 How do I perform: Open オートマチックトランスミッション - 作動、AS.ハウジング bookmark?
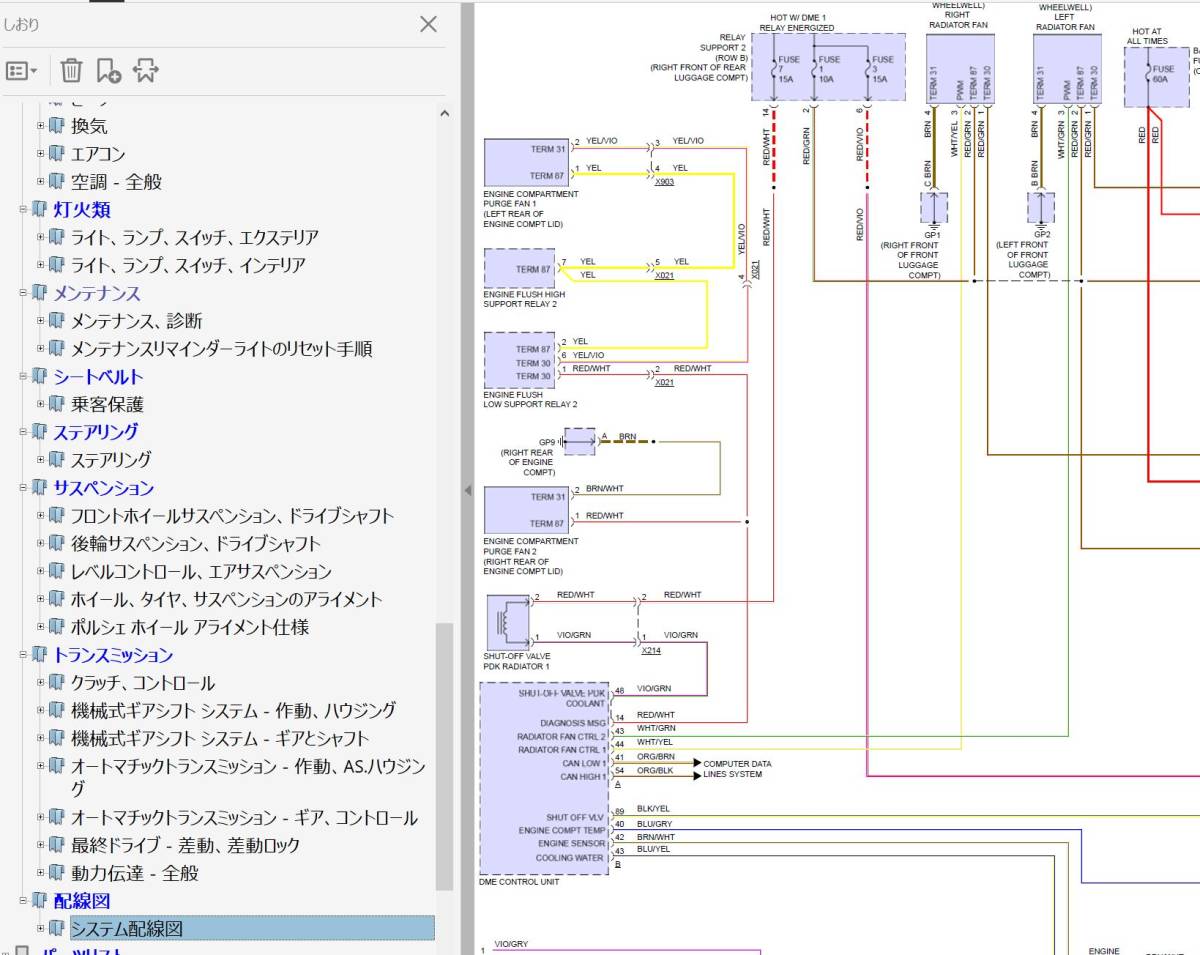(x=248, y=777)
